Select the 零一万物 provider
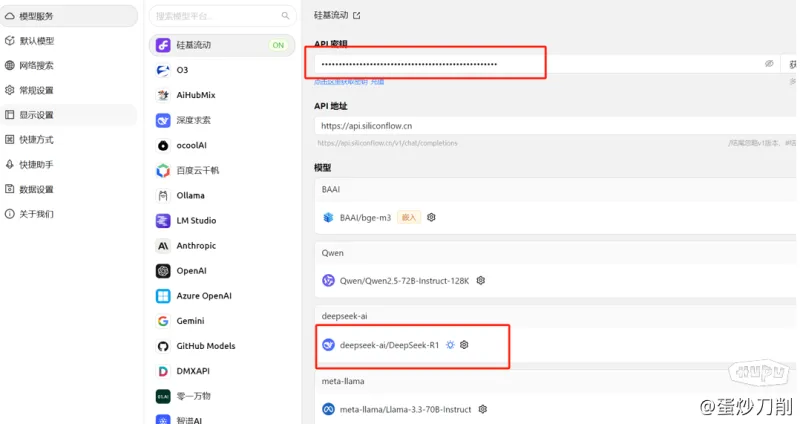The height and width of the screenshot is (424, 800). (222, 396)
